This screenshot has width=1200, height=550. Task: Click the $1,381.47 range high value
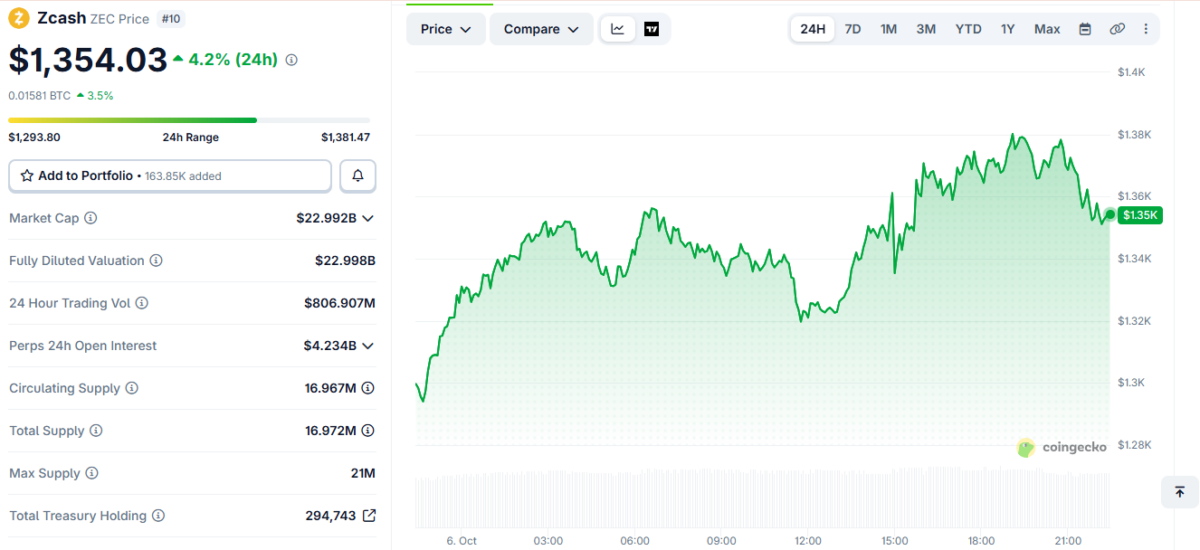(345, 138)
